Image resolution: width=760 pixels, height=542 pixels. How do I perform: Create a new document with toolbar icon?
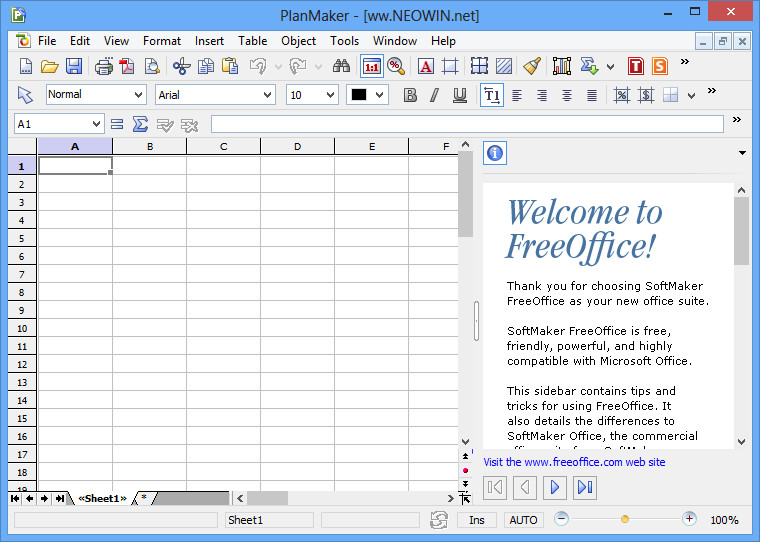click(x=26, y=66)
